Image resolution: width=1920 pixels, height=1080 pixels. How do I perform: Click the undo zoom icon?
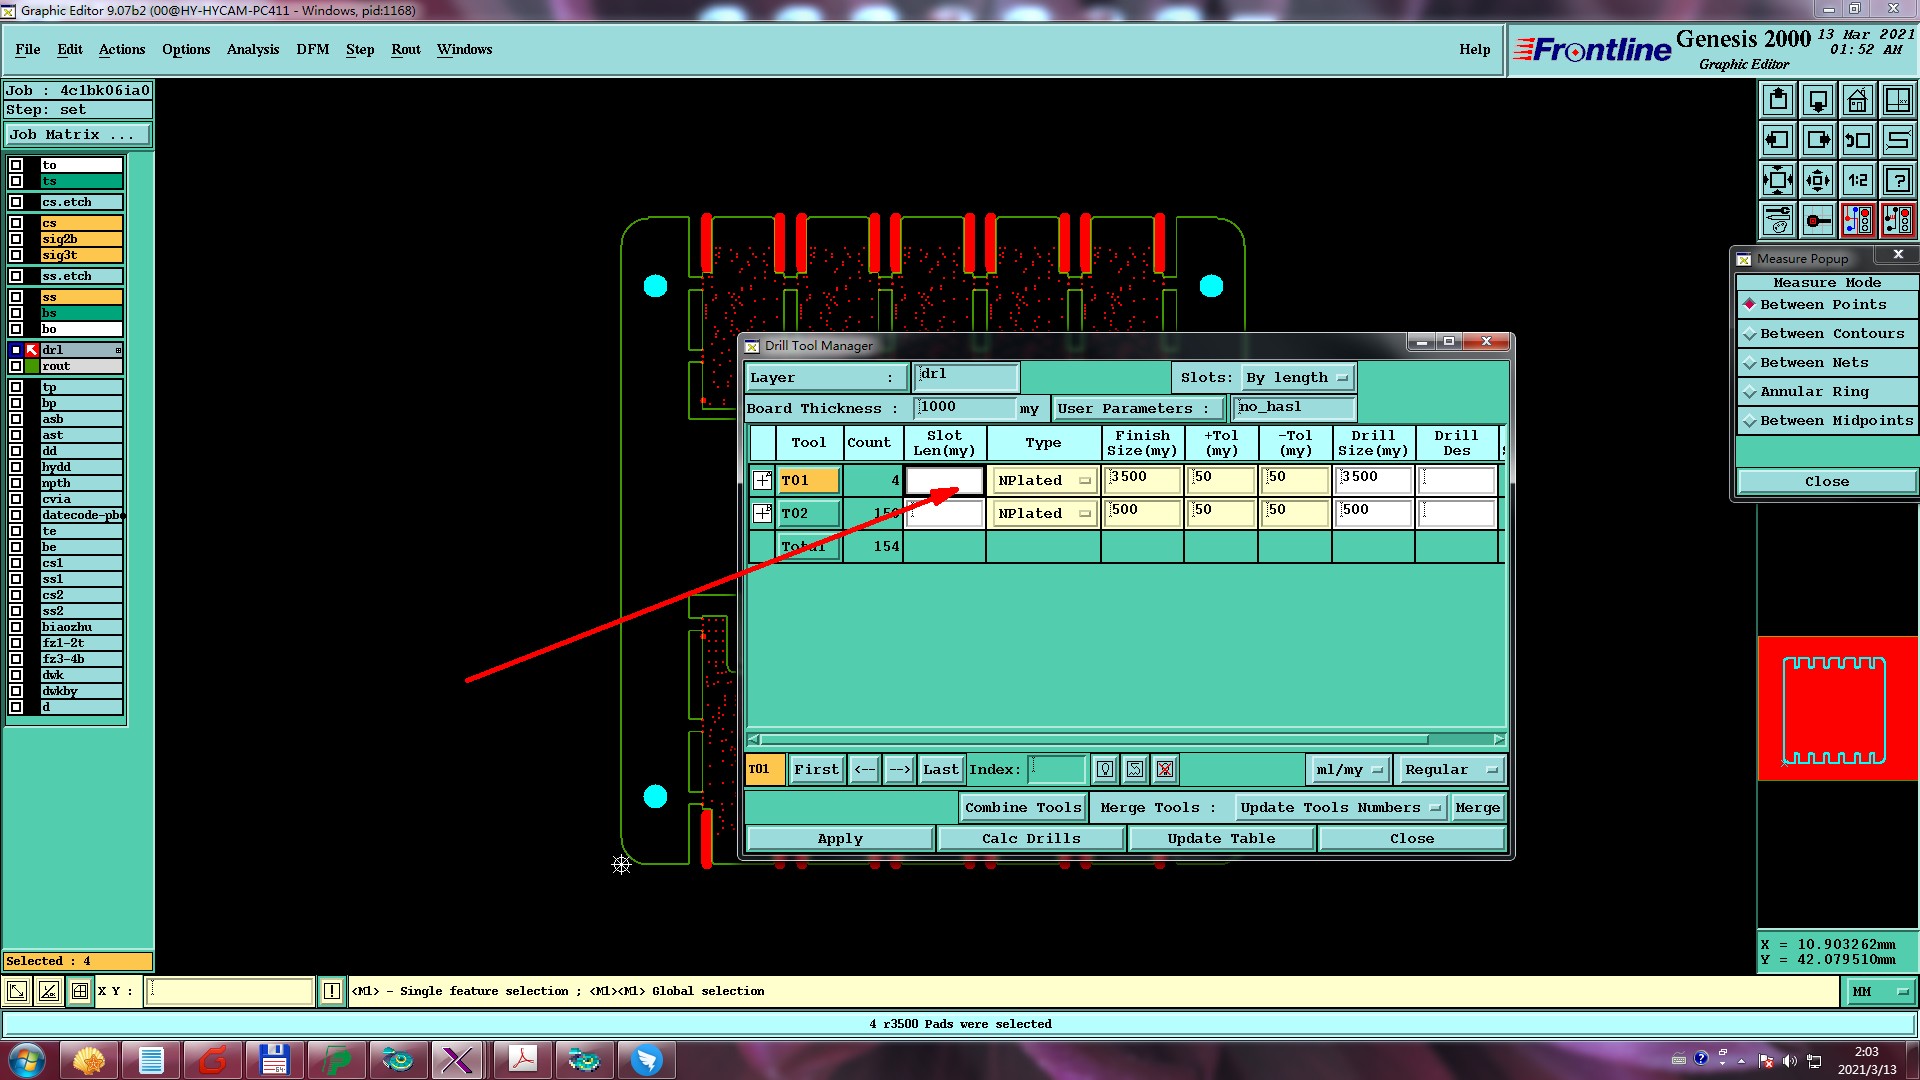coord(1857,140)
